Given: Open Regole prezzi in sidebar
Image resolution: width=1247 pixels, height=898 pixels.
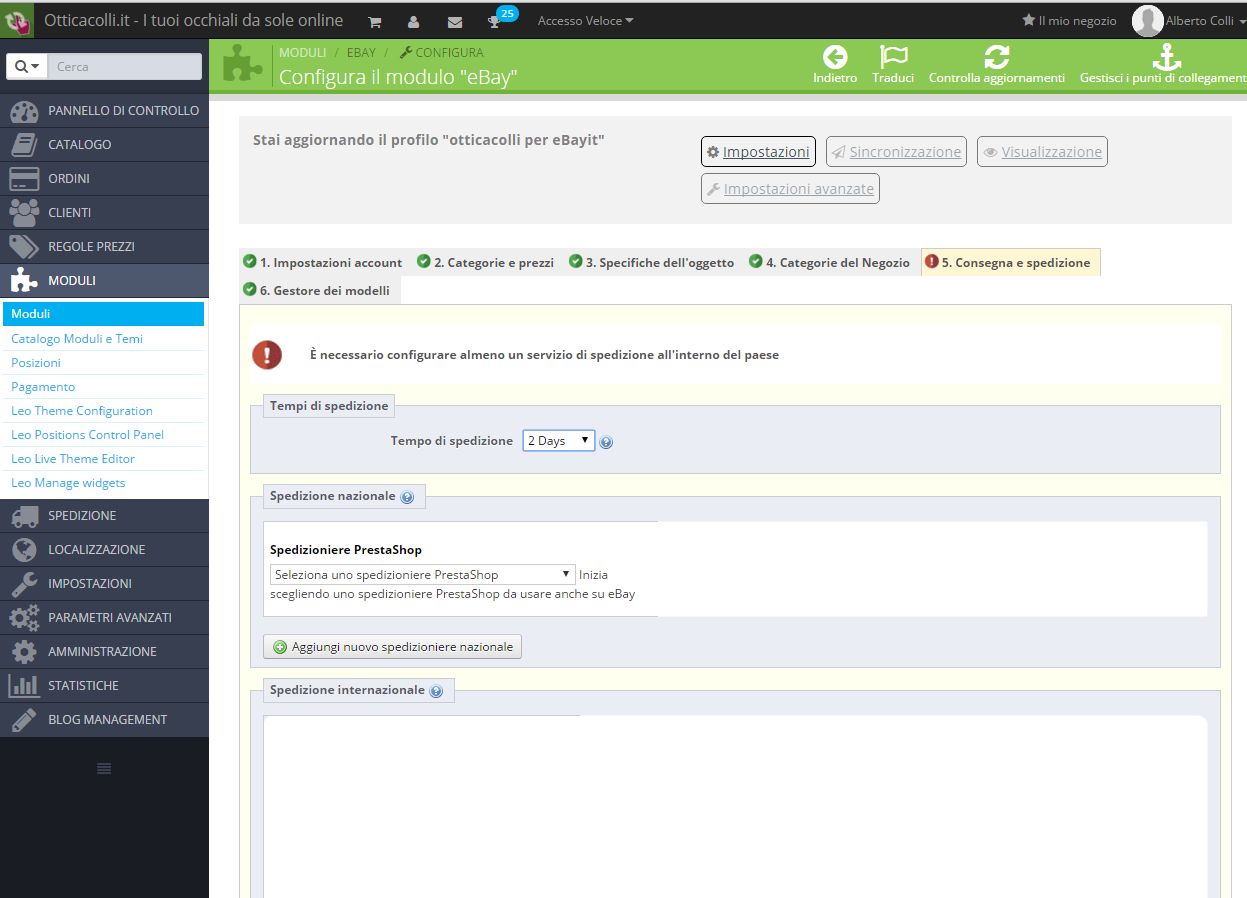Looking at the screenshot, I should (x=104, y=247).
